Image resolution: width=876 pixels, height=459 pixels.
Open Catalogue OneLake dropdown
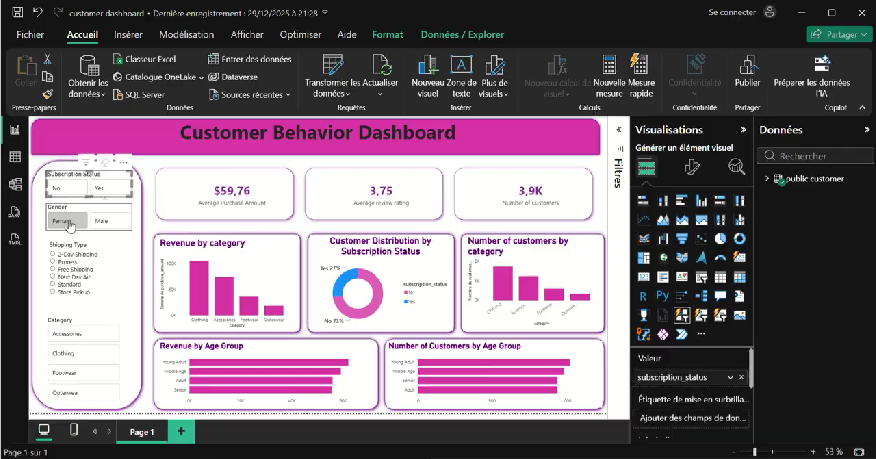pos(201,78)
